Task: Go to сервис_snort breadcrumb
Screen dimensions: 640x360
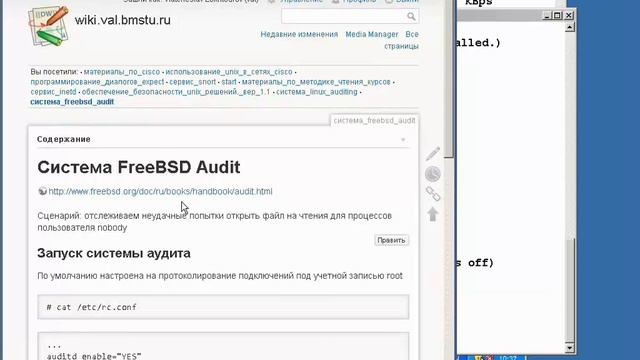Action: [193, 82]
